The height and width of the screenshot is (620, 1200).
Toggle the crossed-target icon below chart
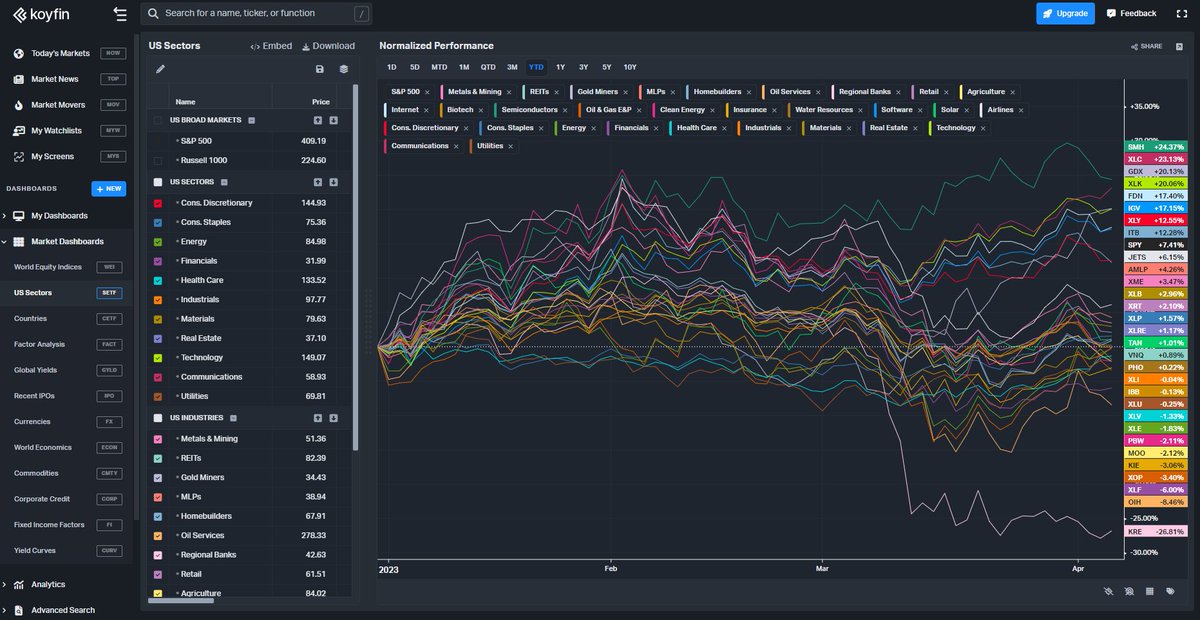[1129, 591]
